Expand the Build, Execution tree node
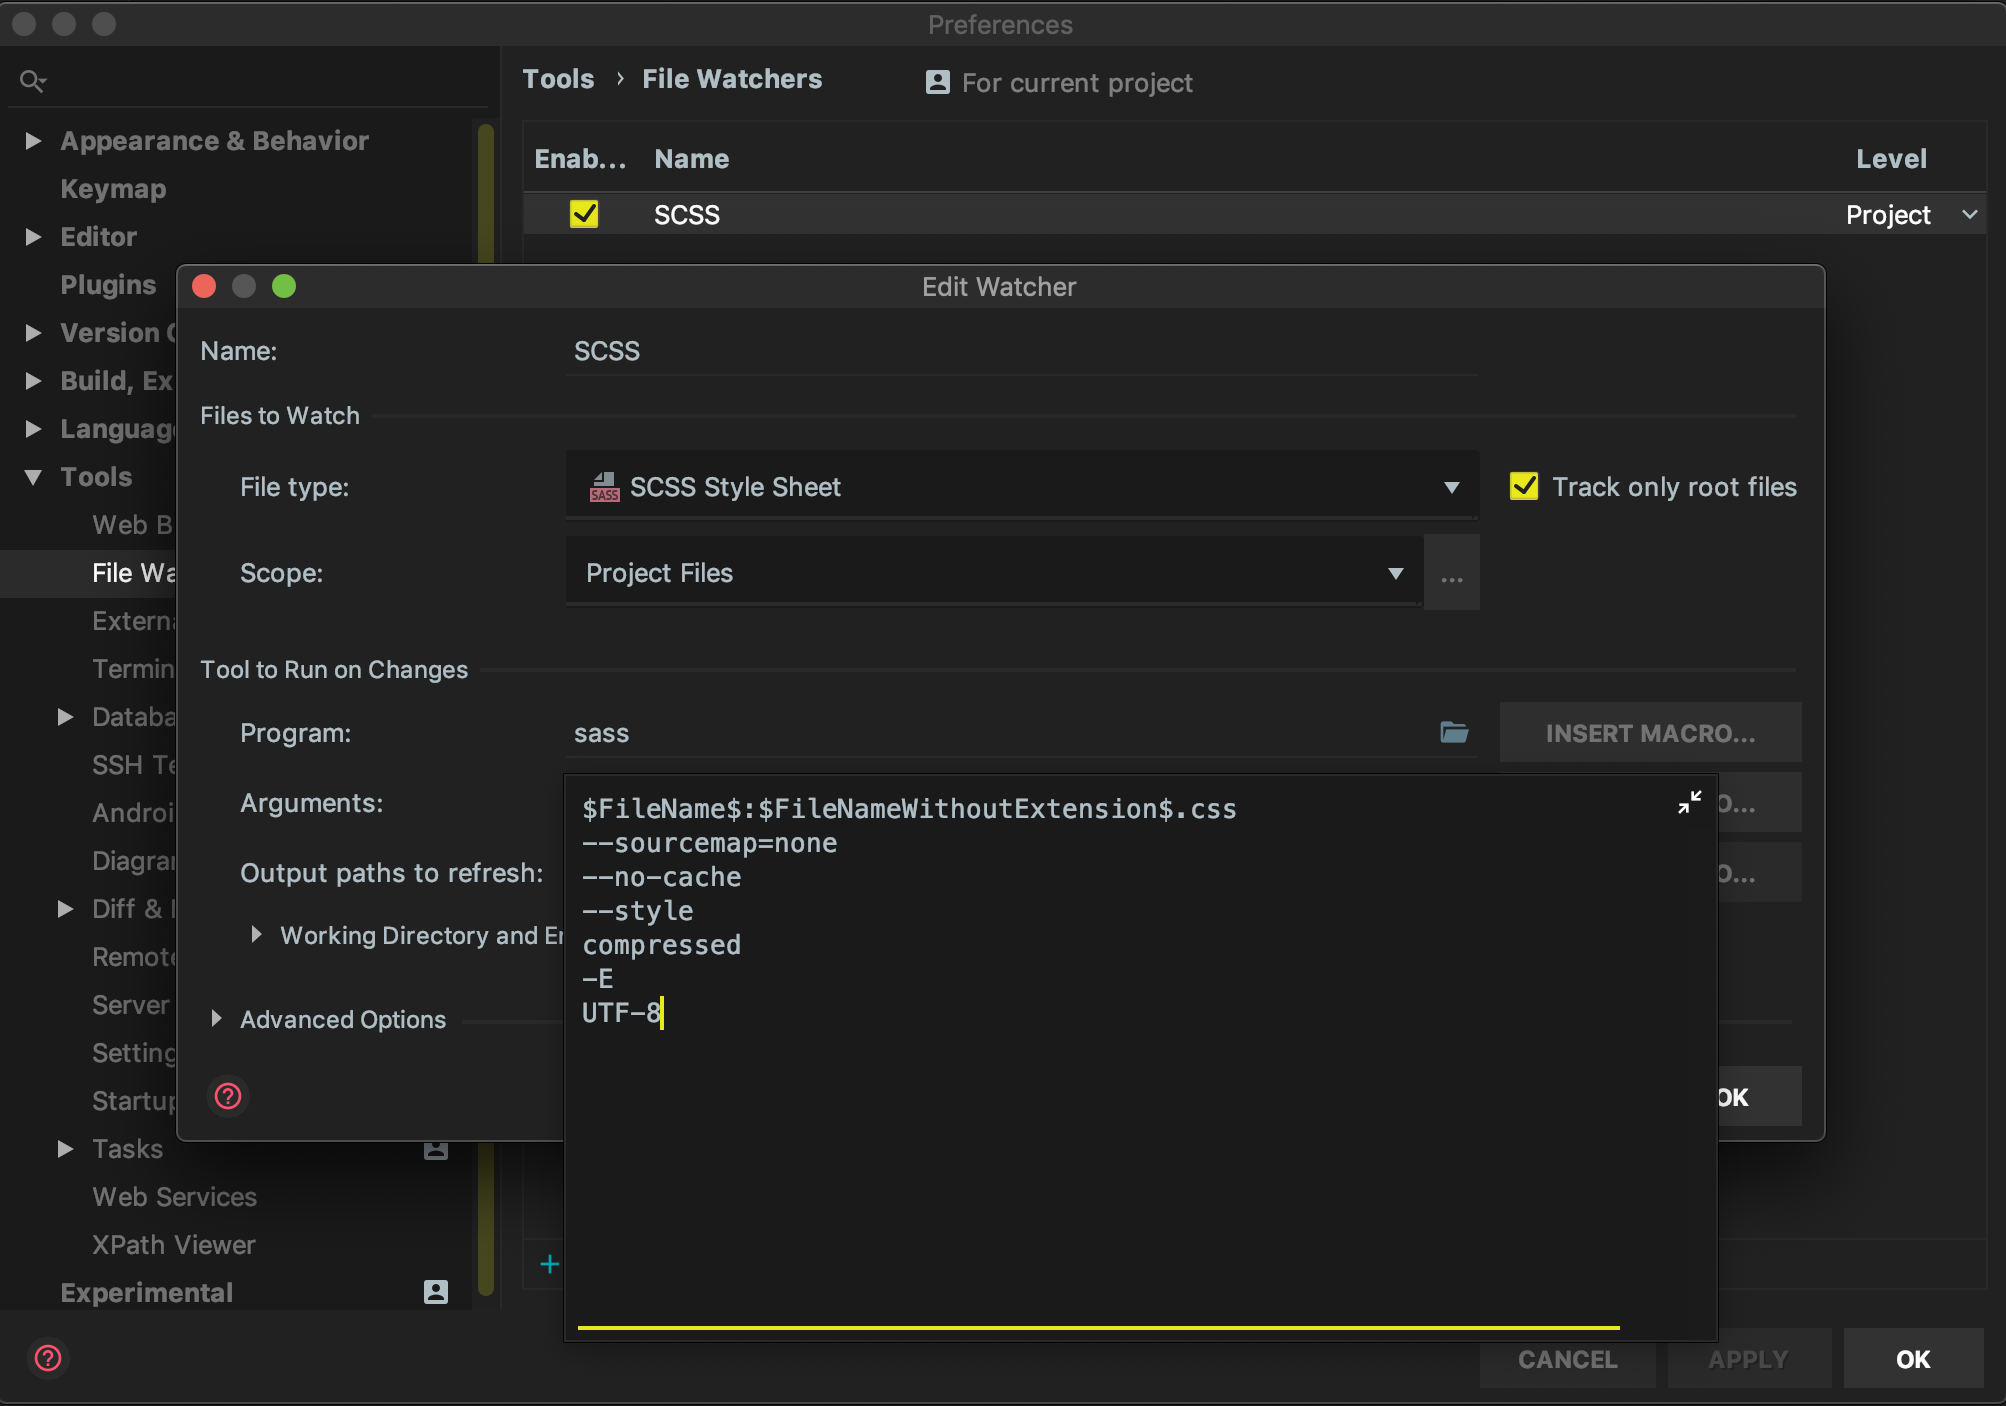 pos(33,381)
